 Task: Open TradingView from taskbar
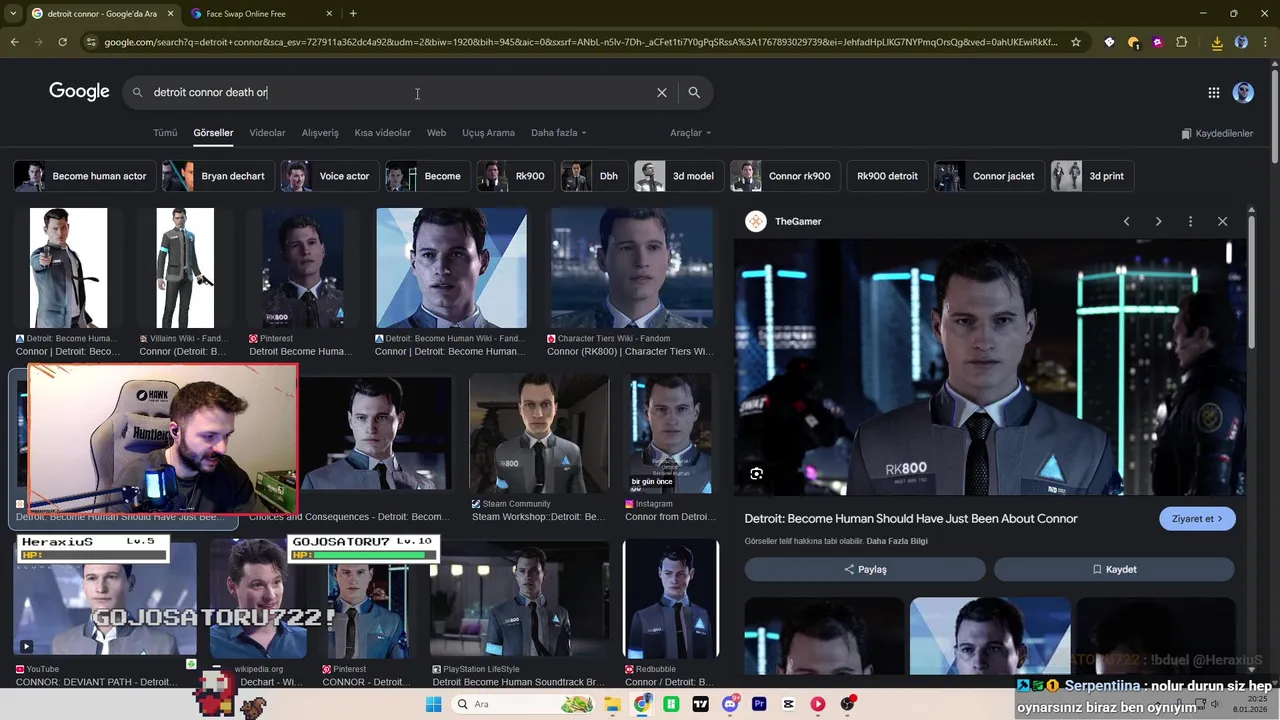tap(700, 704)
